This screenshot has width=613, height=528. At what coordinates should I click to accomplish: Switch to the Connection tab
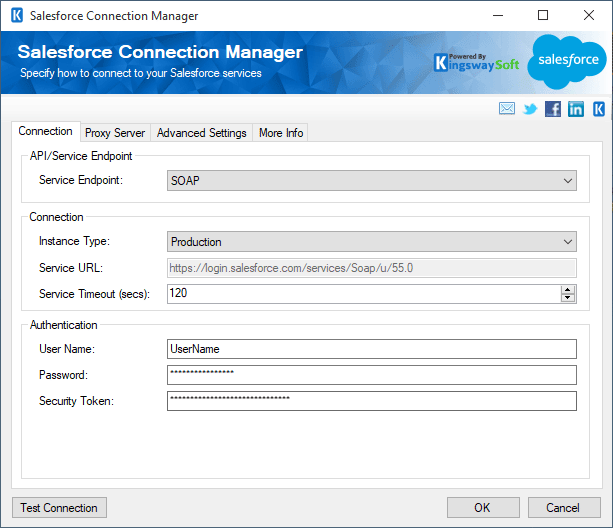(45, 131)
